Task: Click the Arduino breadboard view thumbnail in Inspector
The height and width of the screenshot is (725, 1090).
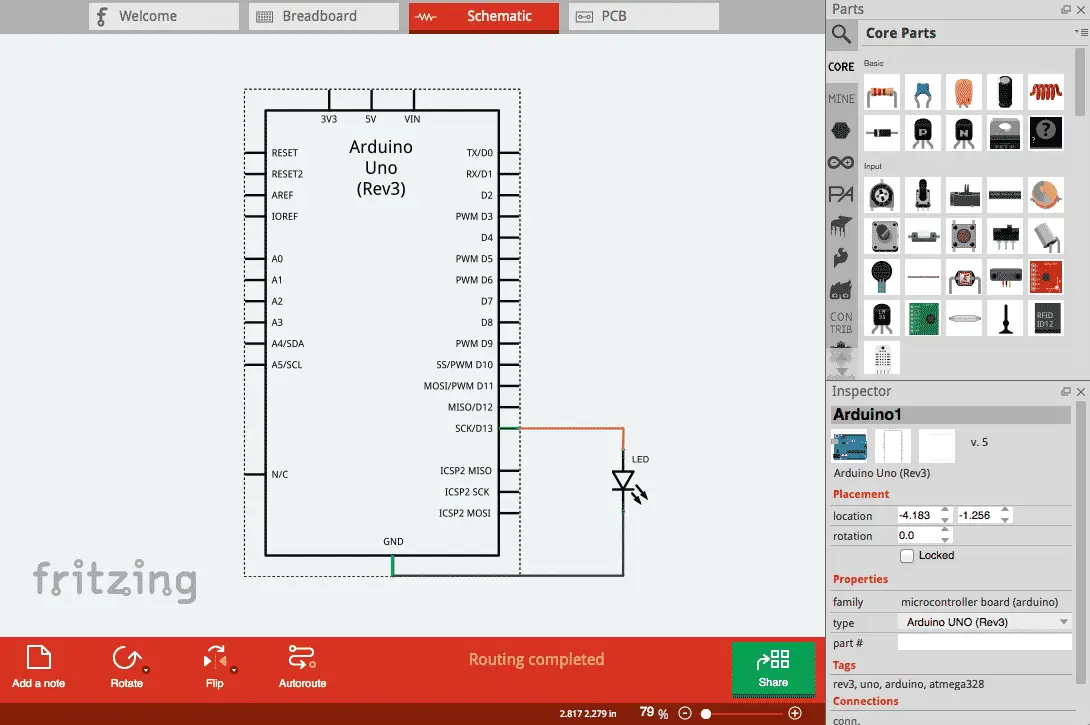Action: point(849,446)
